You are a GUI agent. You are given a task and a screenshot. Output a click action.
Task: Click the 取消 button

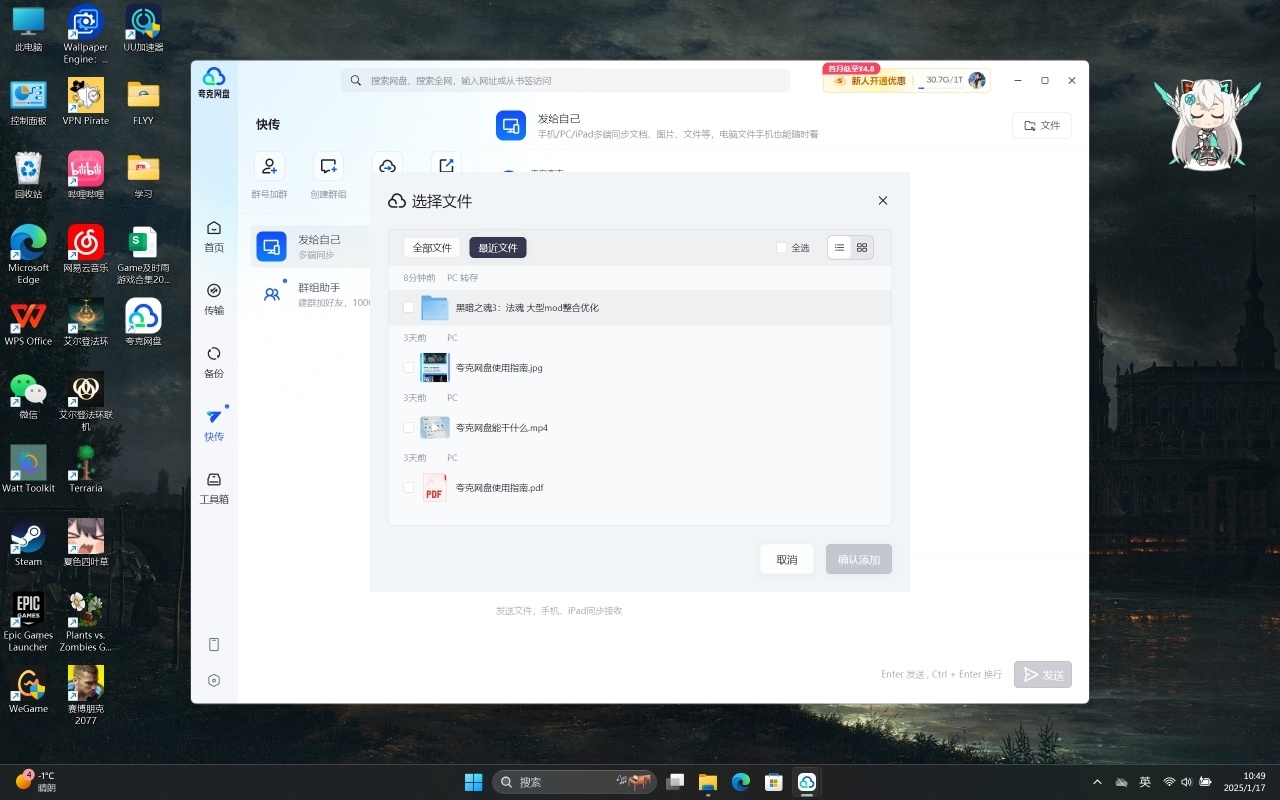tap(787, 559)
